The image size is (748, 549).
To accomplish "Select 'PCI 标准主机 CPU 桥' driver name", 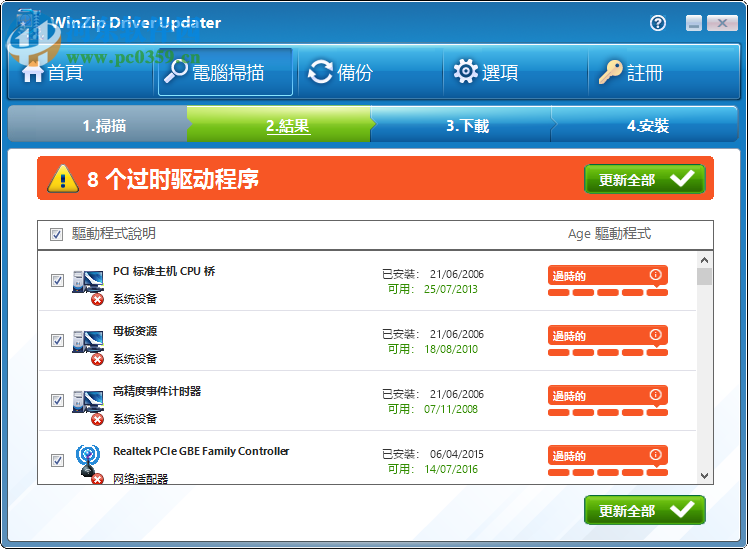I will pyautogui.click(x=164, y=271).
